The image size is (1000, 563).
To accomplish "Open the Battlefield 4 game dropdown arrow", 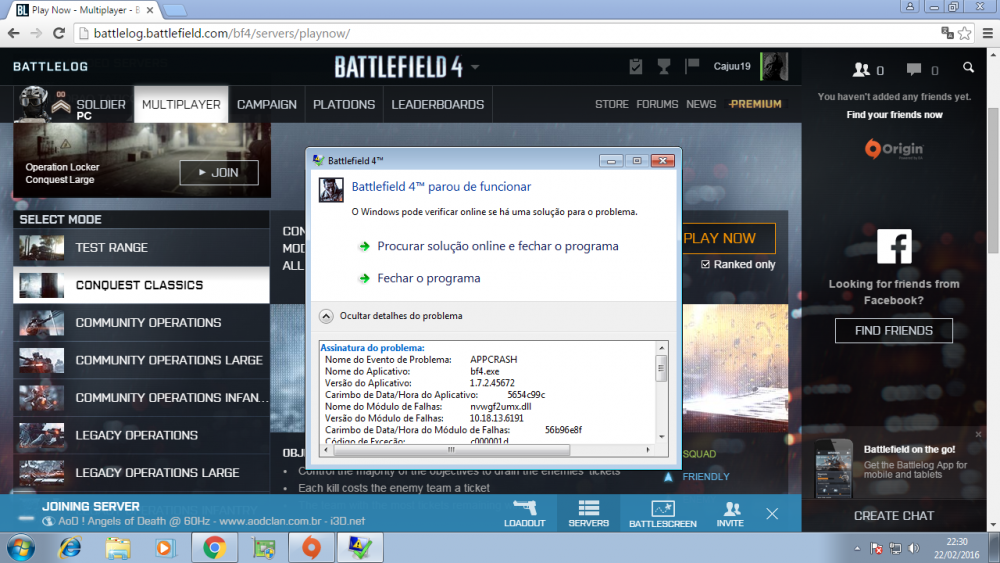I will click(474, 68).
